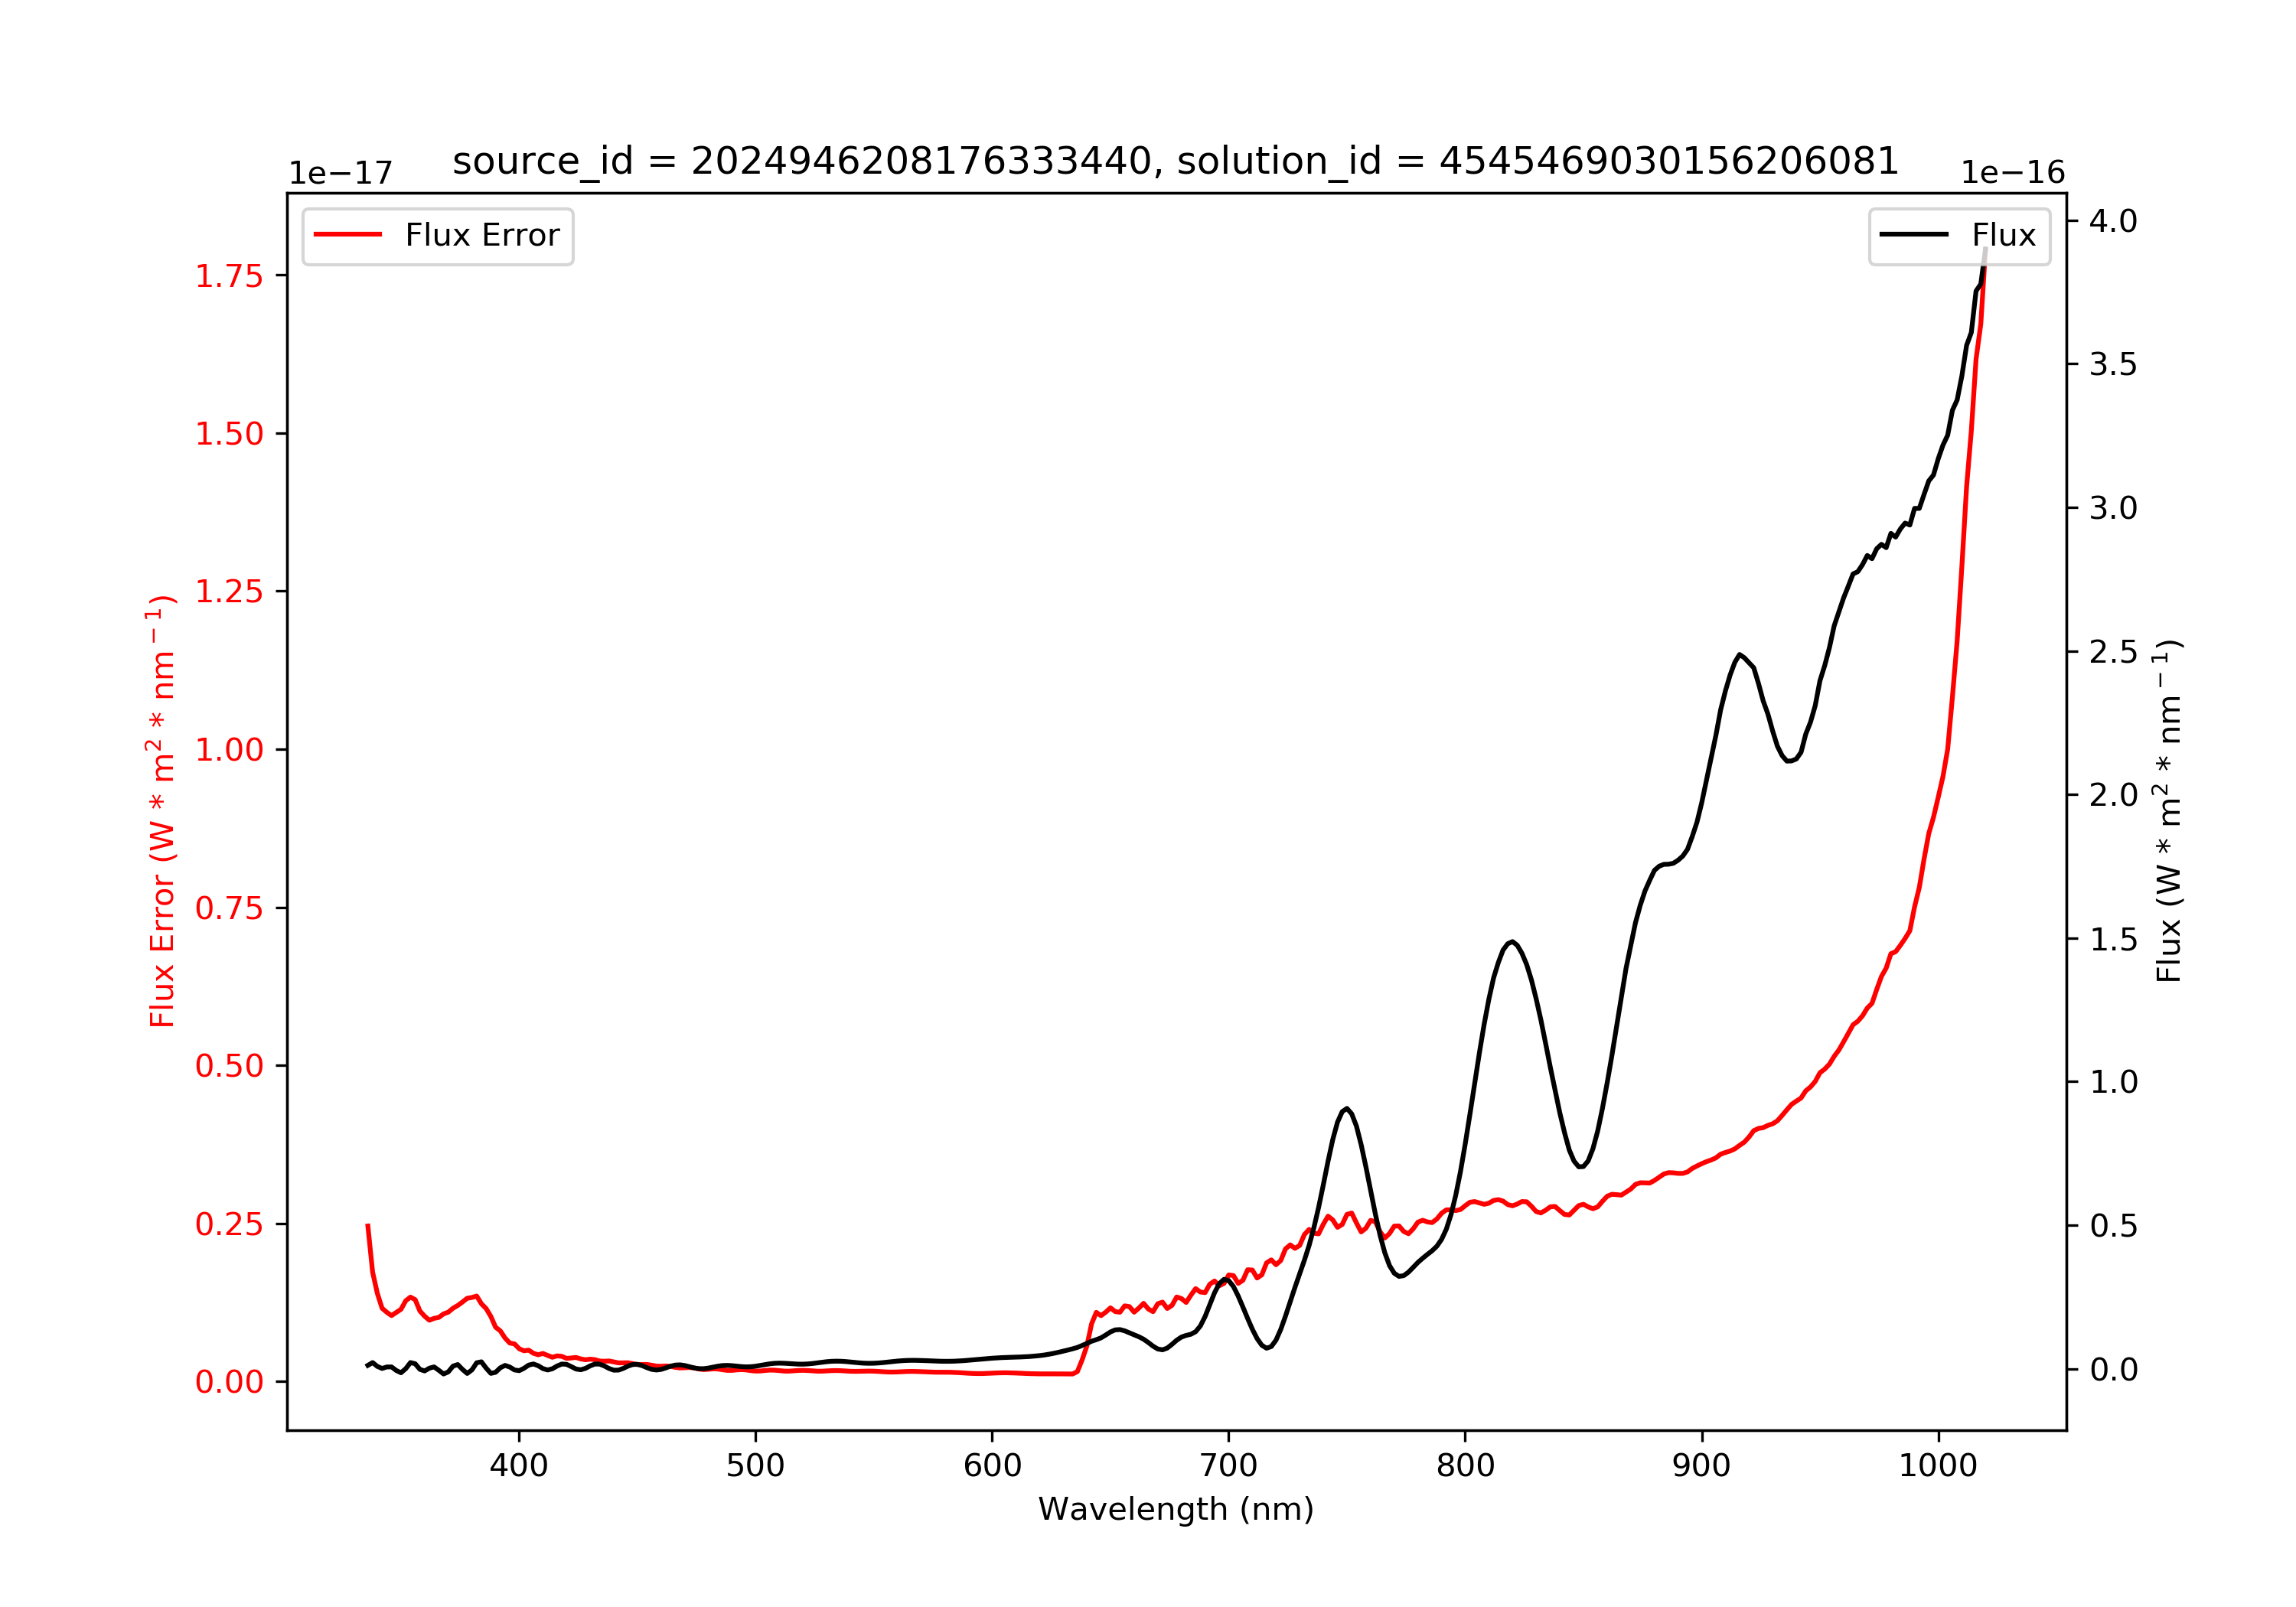This screenshot has width=2296, height=1607.
Task: Click the 2.5 tick on right axis
Action: pyautogui.click(x=2113, y=652)
